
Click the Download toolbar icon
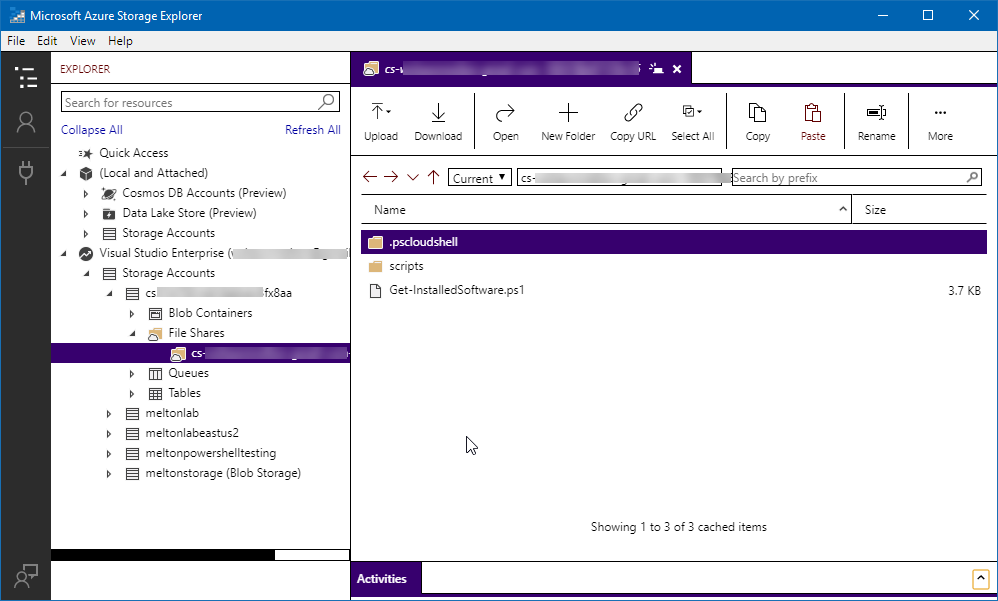point(438,112)
